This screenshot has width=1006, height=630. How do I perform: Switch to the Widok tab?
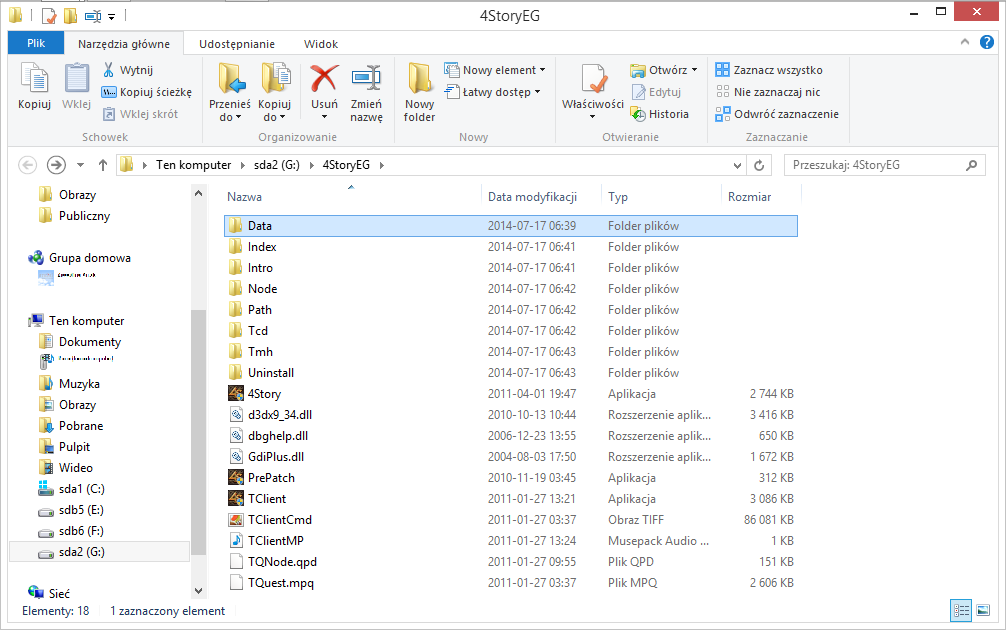pyautogui.click(x=321, y=44)
